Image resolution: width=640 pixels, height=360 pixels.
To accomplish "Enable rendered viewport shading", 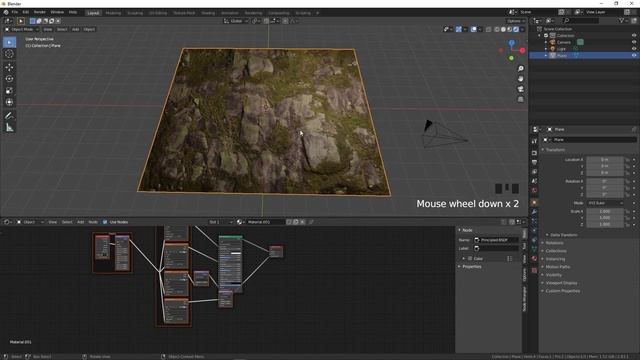I will (516, 29).
